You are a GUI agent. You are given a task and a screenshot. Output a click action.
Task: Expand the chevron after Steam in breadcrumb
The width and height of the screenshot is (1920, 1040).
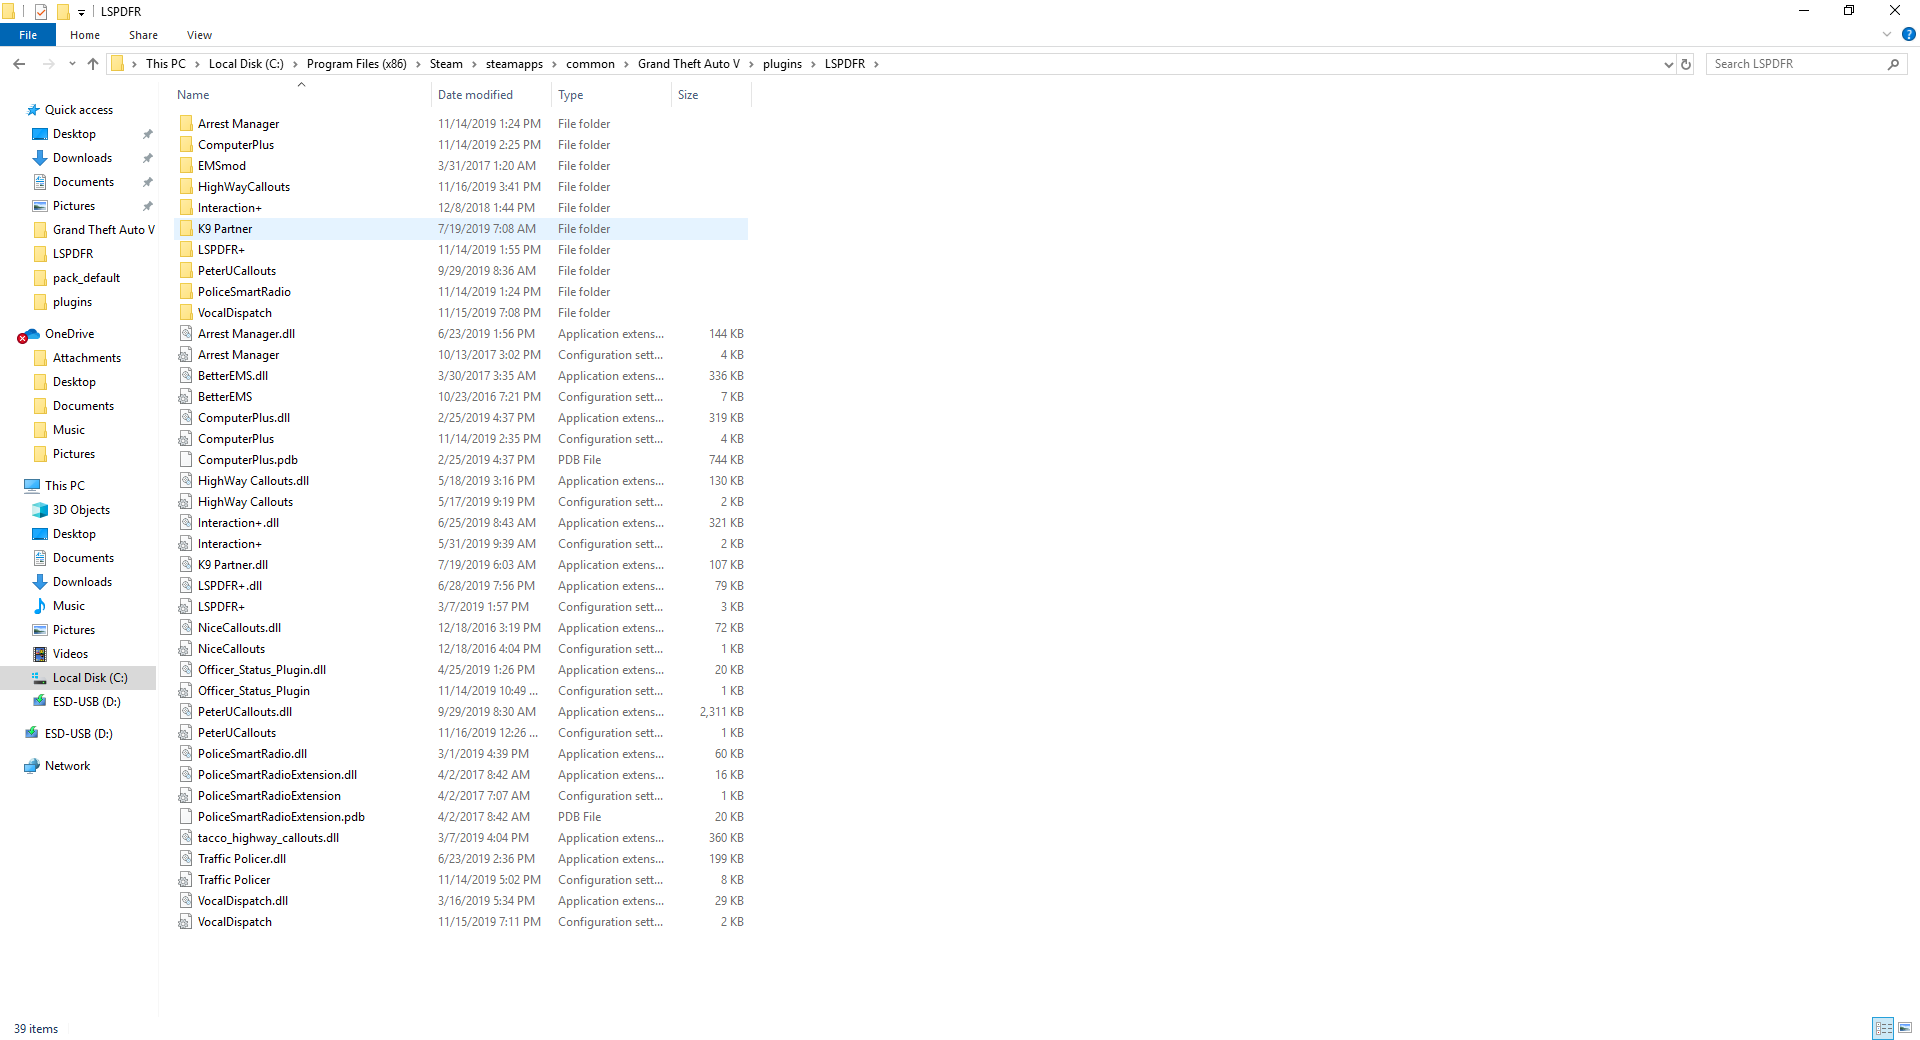point(475,64)
